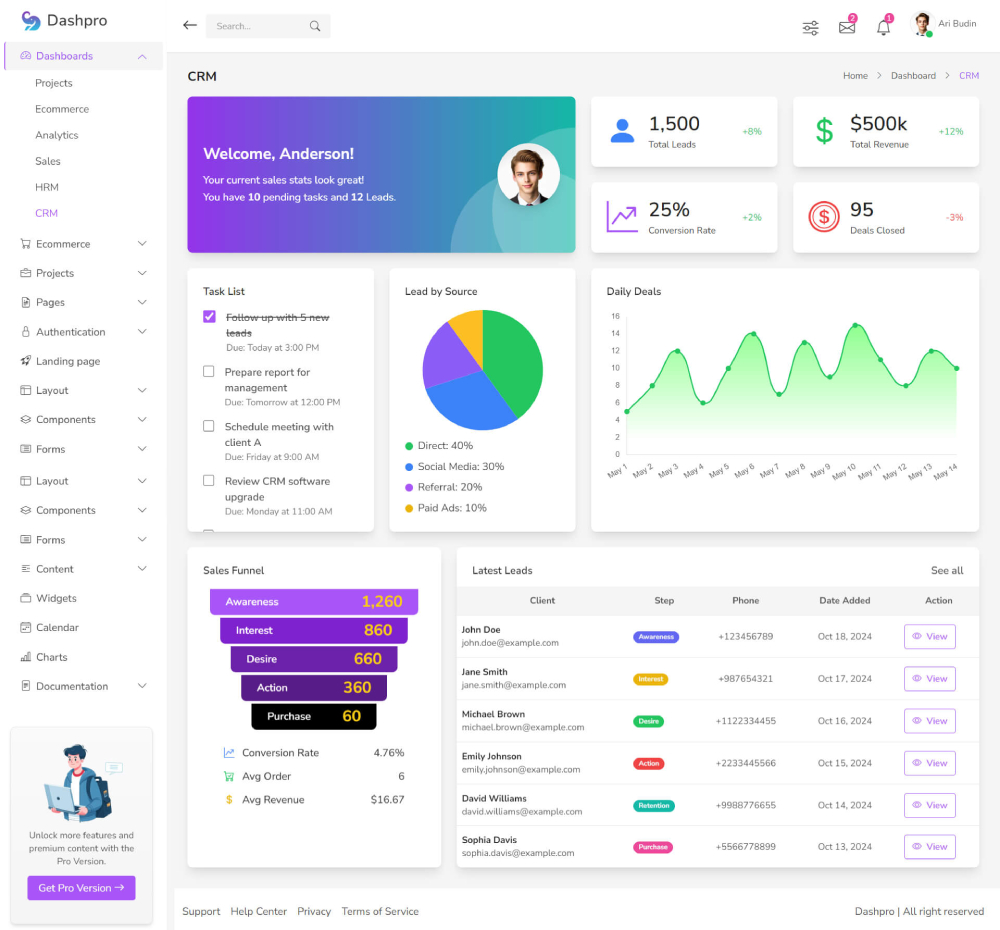Open 'See all' latest leads link
The image size is (1000, 930).
(x=946, y=569)
